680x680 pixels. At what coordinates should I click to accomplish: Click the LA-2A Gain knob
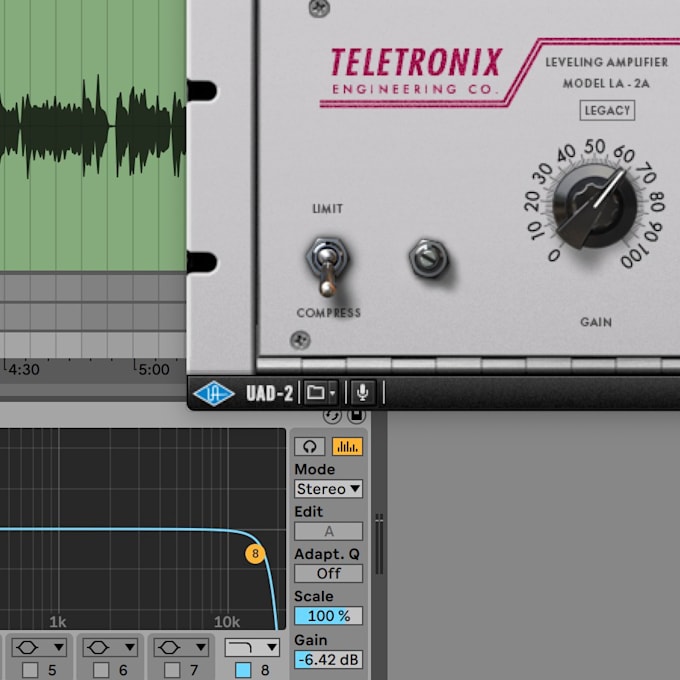tap(595, 206)
